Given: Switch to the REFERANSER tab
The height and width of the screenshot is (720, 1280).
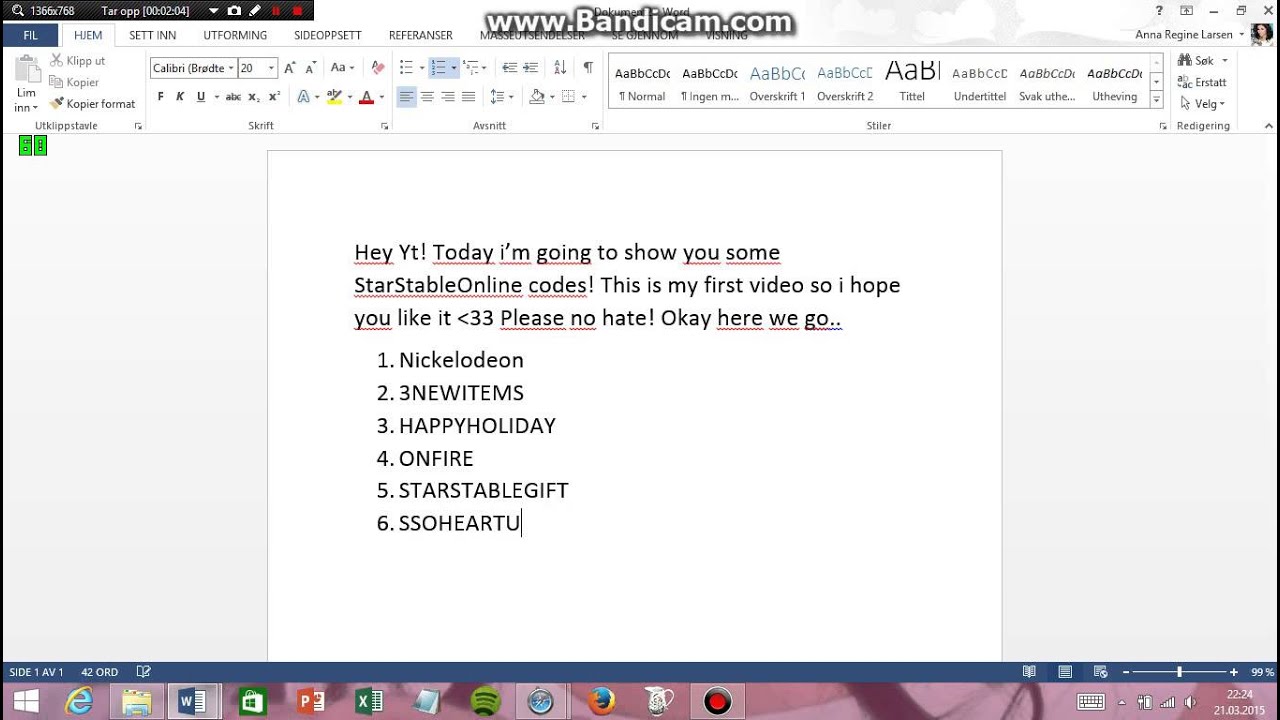Looking at the screenshot, I should click(x=420, y=35).
